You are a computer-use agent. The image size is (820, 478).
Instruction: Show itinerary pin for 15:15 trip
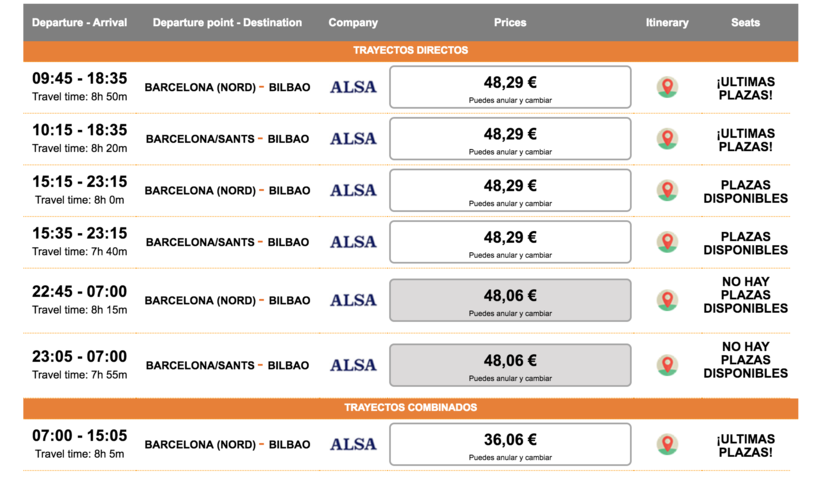pos(667,190)
